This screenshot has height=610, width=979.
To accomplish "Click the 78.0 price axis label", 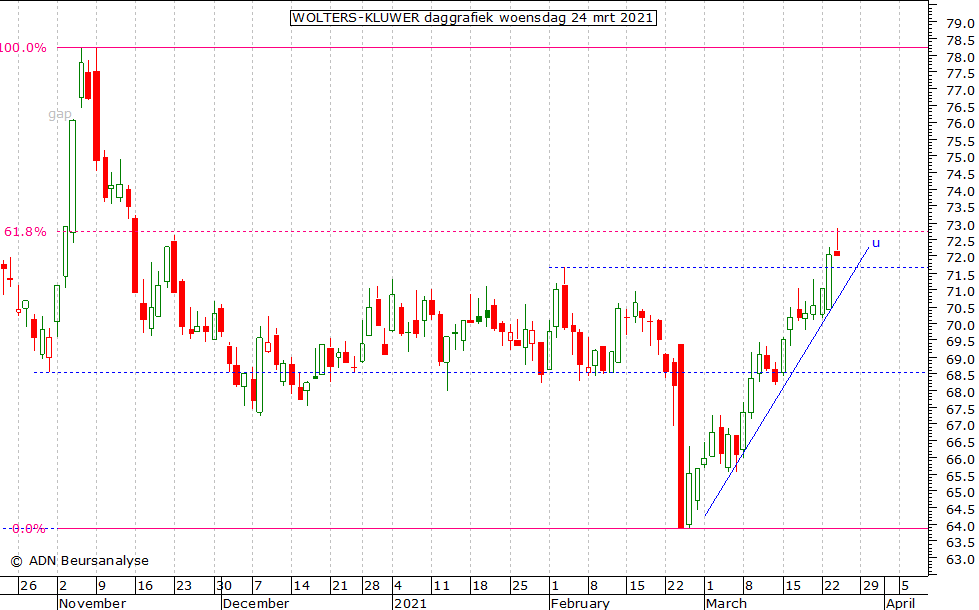I will (960, 57).
